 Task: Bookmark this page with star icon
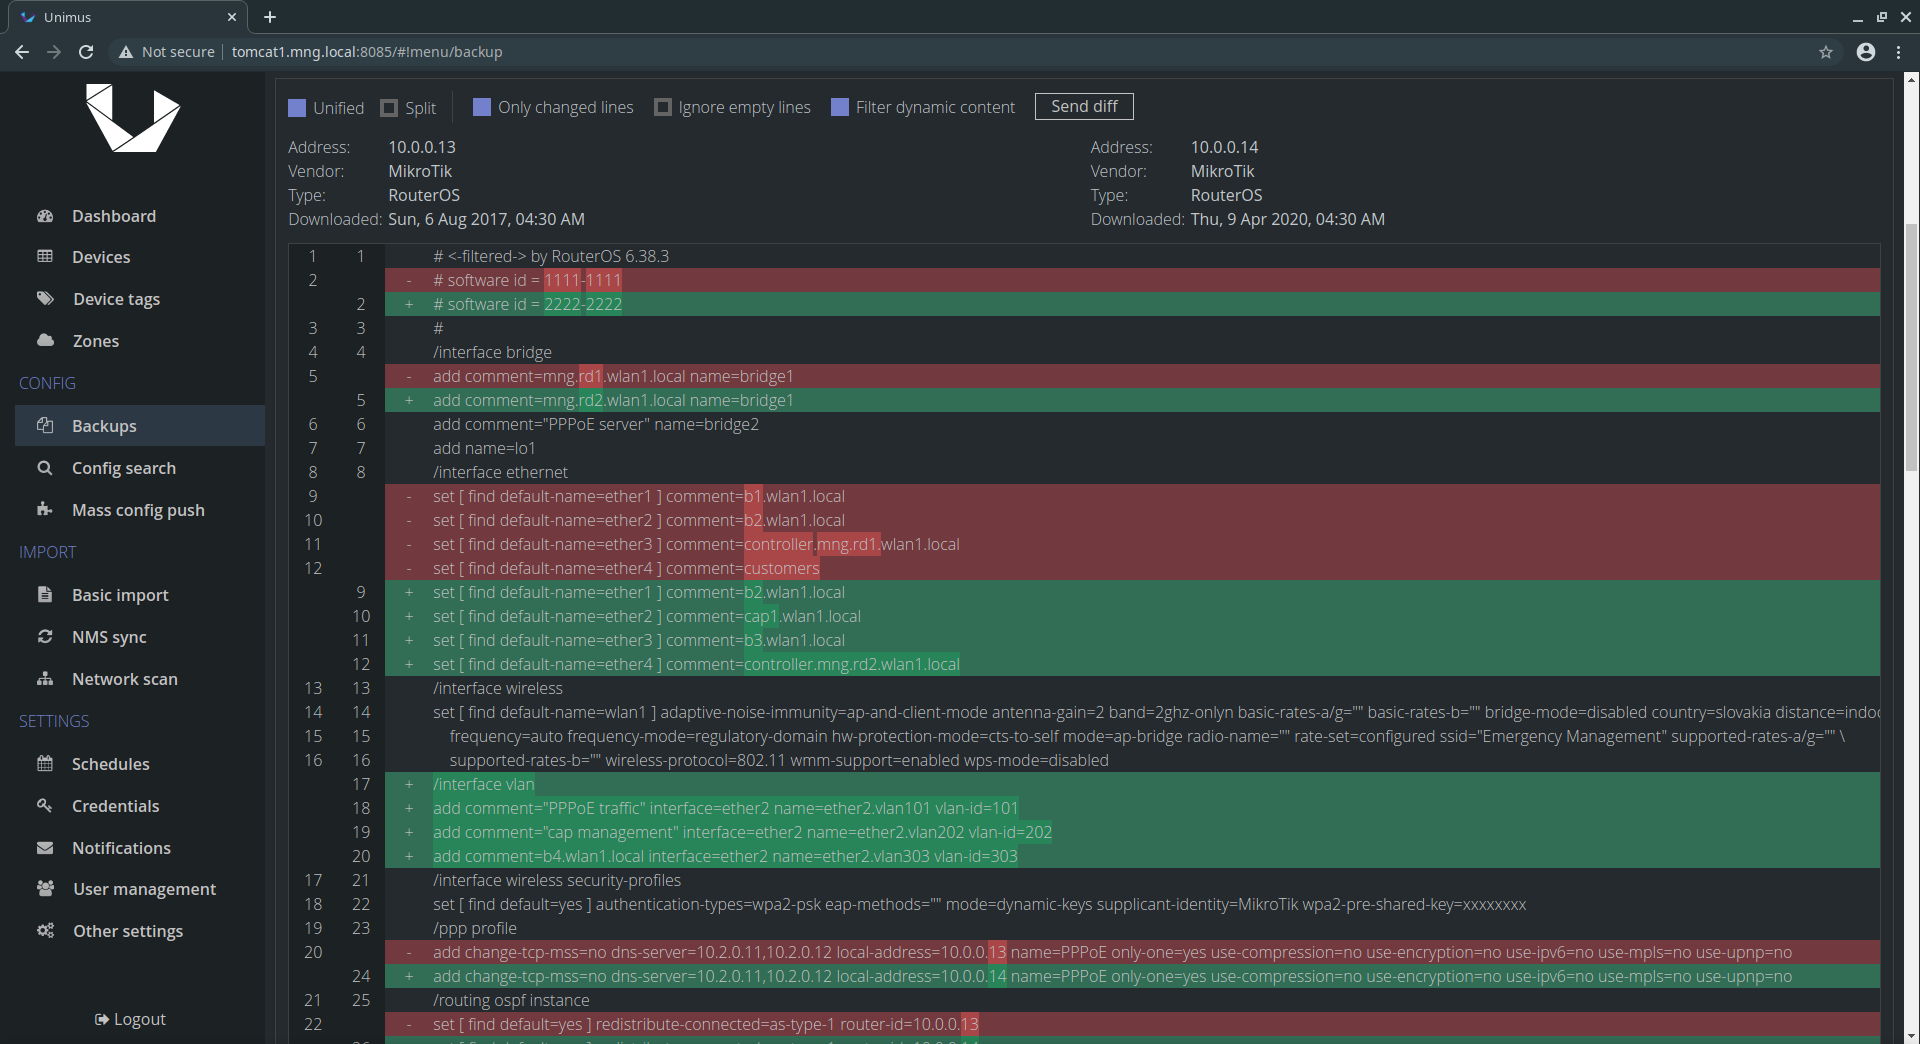point(1826,52)
